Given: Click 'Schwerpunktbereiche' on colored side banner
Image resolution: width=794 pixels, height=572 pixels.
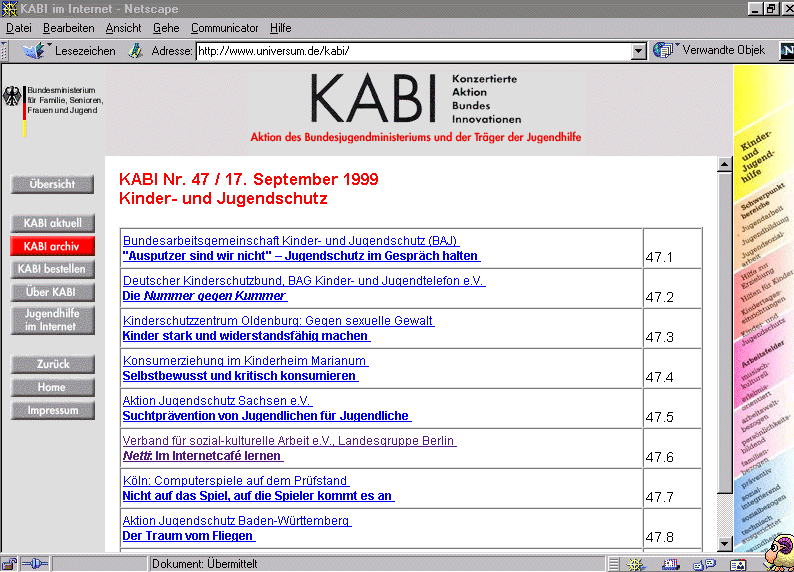Looking at the screenshot, I should tap(762, 200).
